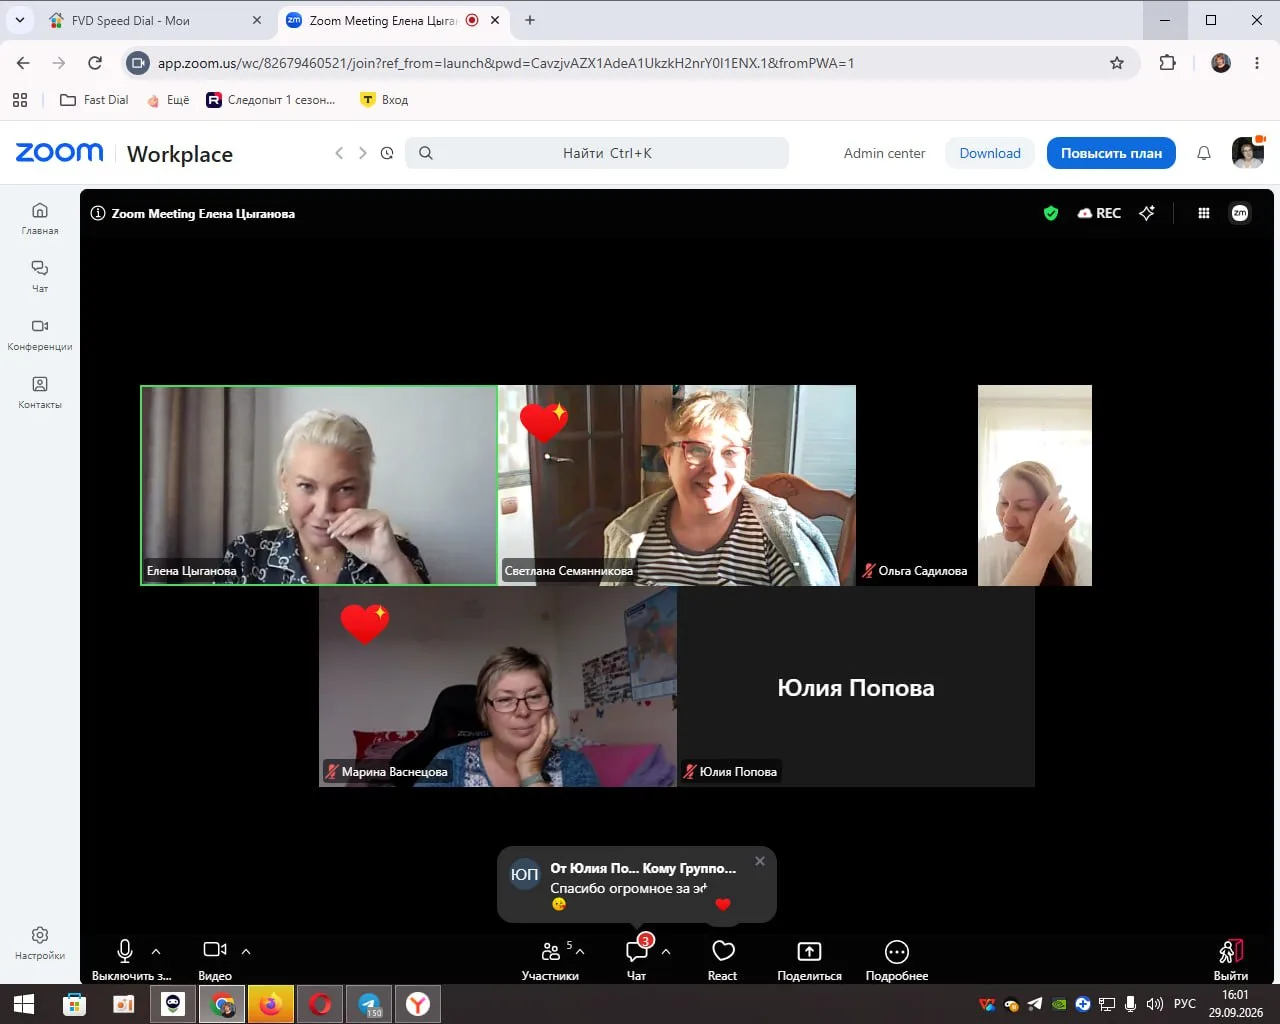Select the video tile of Светлана Семянникова

(677, 485)
